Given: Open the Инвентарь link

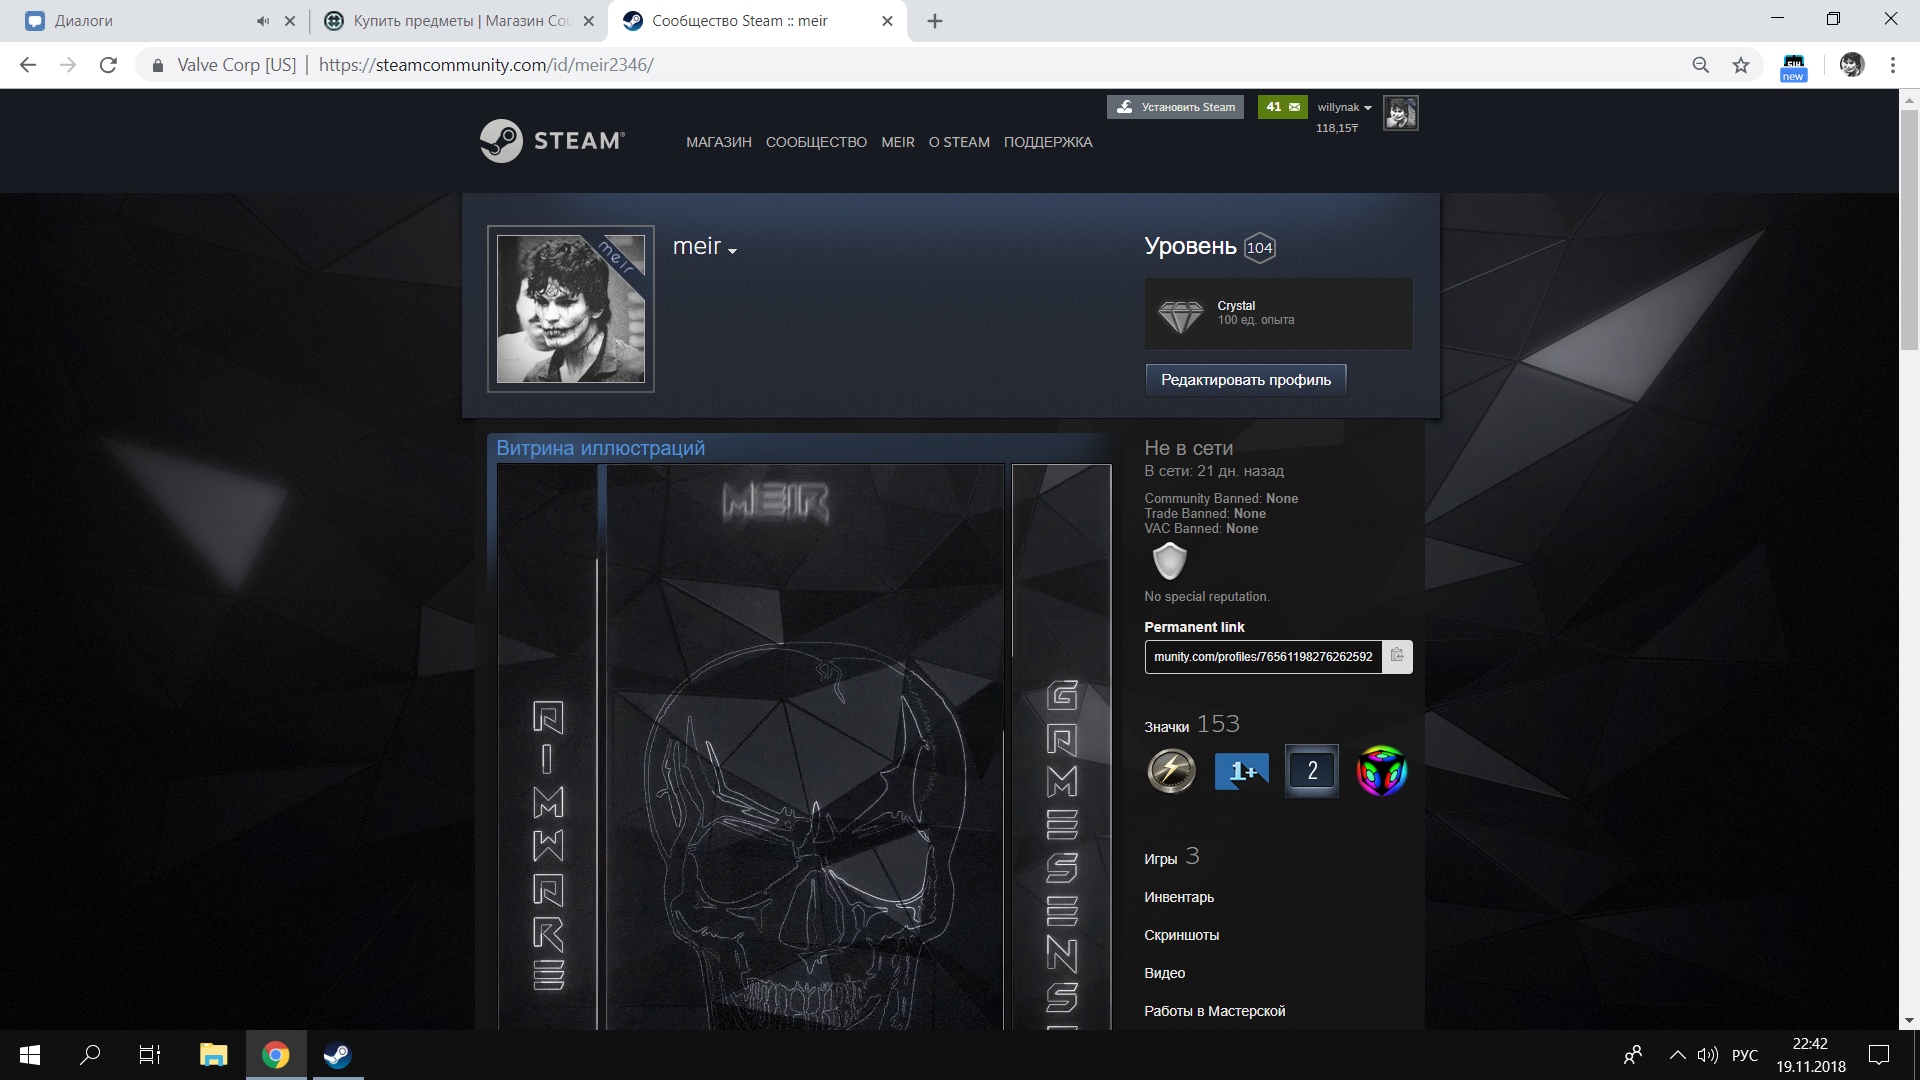Looking at the screenshot, I should coord(1179,897).
